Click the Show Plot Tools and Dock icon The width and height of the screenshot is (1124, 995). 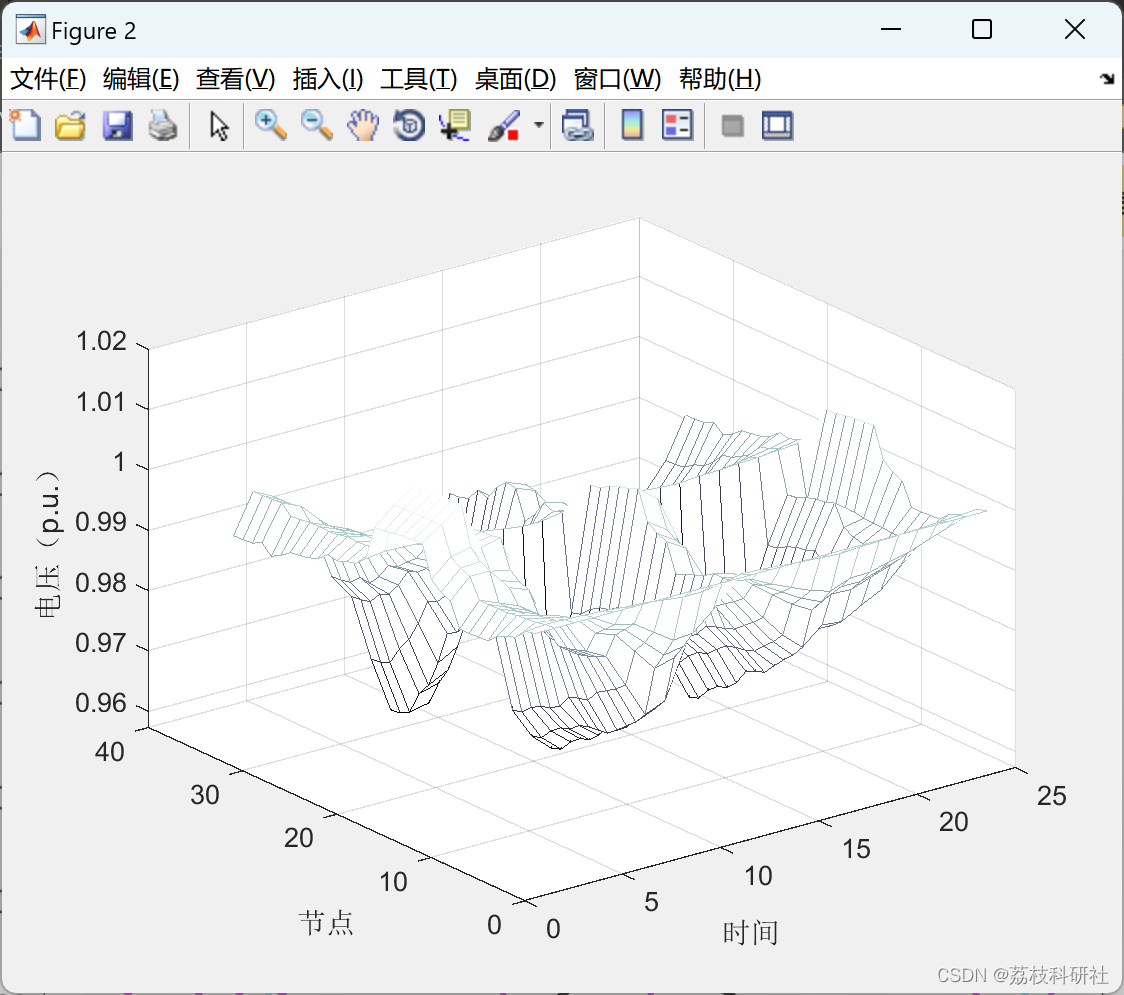click(x=778, y=125)
